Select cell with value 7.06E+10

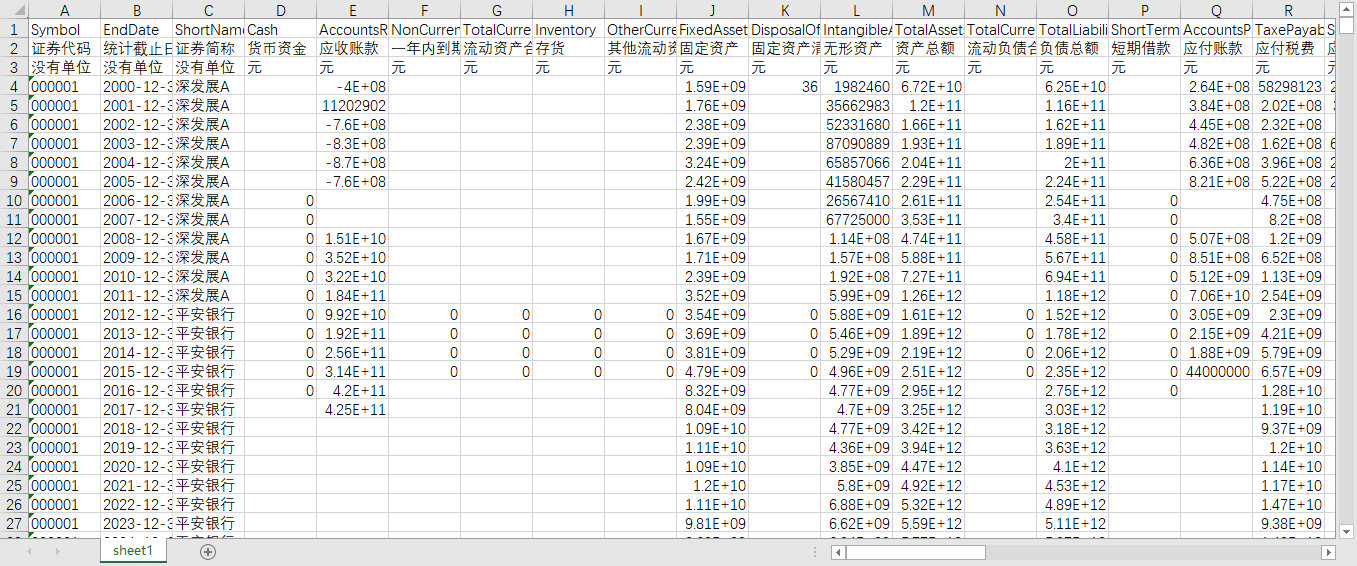pos(1216,296)
